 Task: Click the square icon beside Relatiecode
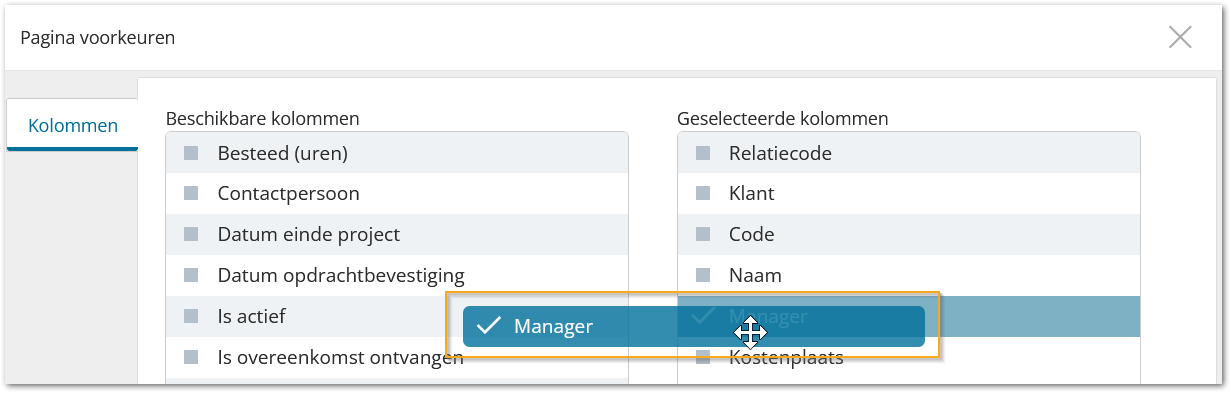703,153
